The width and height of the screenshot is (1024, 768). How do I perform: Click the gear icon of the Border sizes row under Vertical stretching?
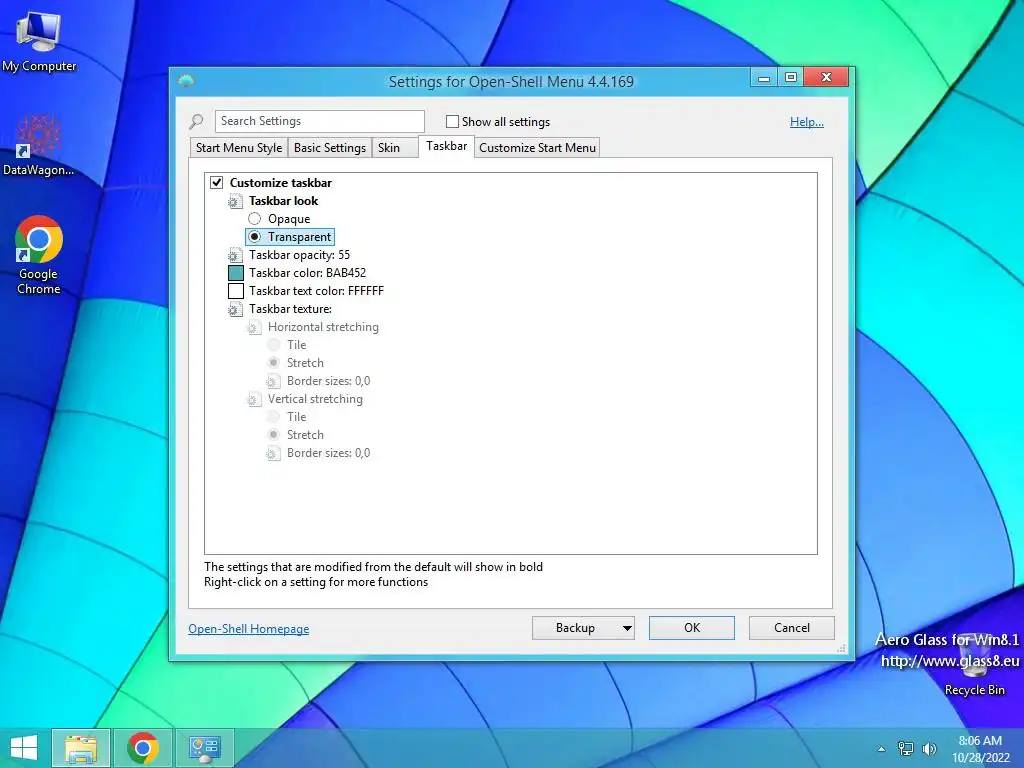point(273,453)
